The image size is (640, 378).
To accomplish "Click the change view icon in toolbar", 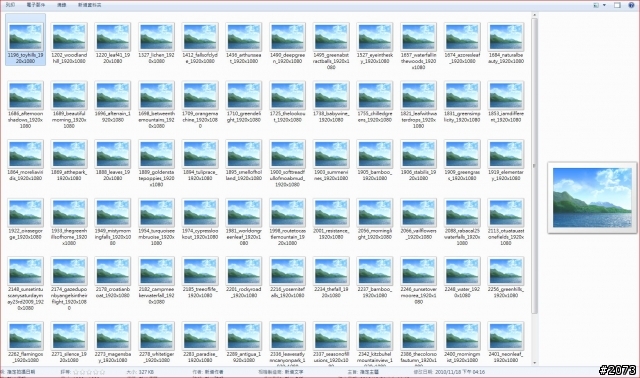I will (x=596, y=5).
